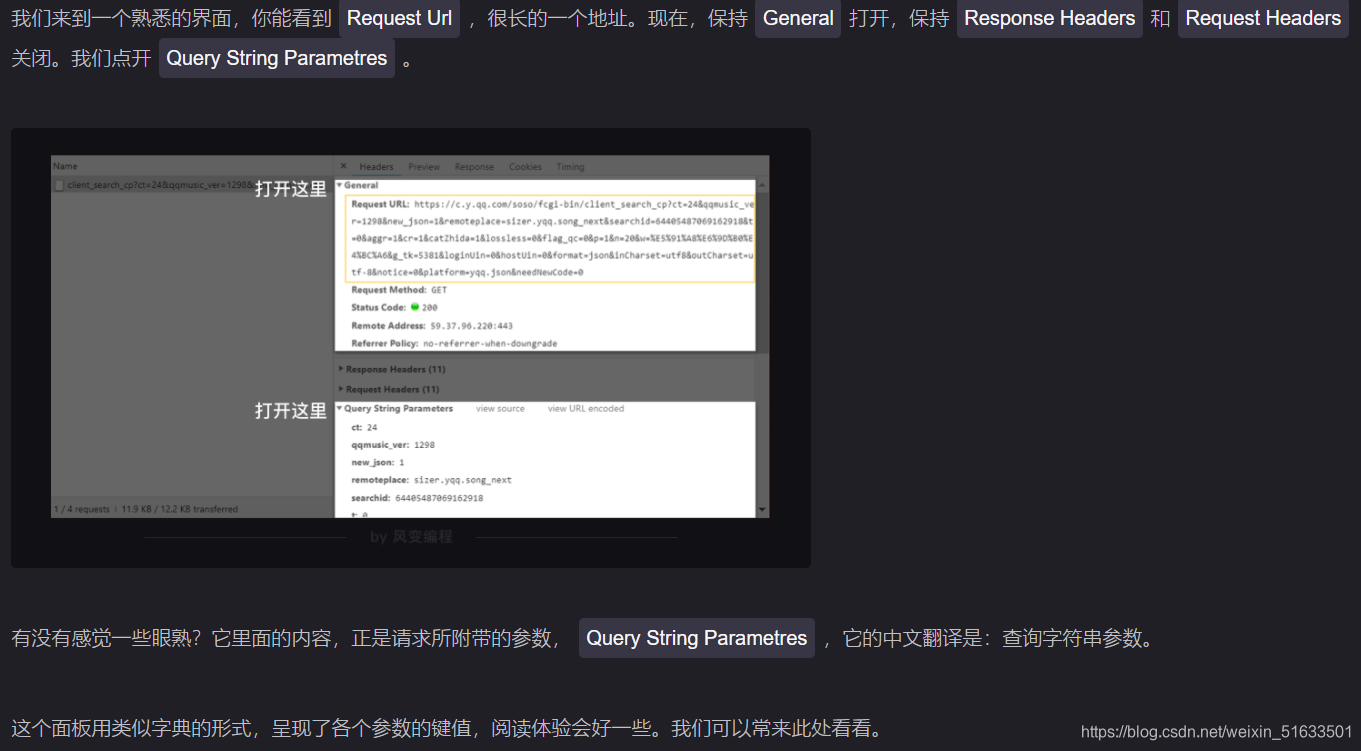
Task: Click the "qqmusic_ver: 1298" parameter row
Action: (x=393, y=445)
